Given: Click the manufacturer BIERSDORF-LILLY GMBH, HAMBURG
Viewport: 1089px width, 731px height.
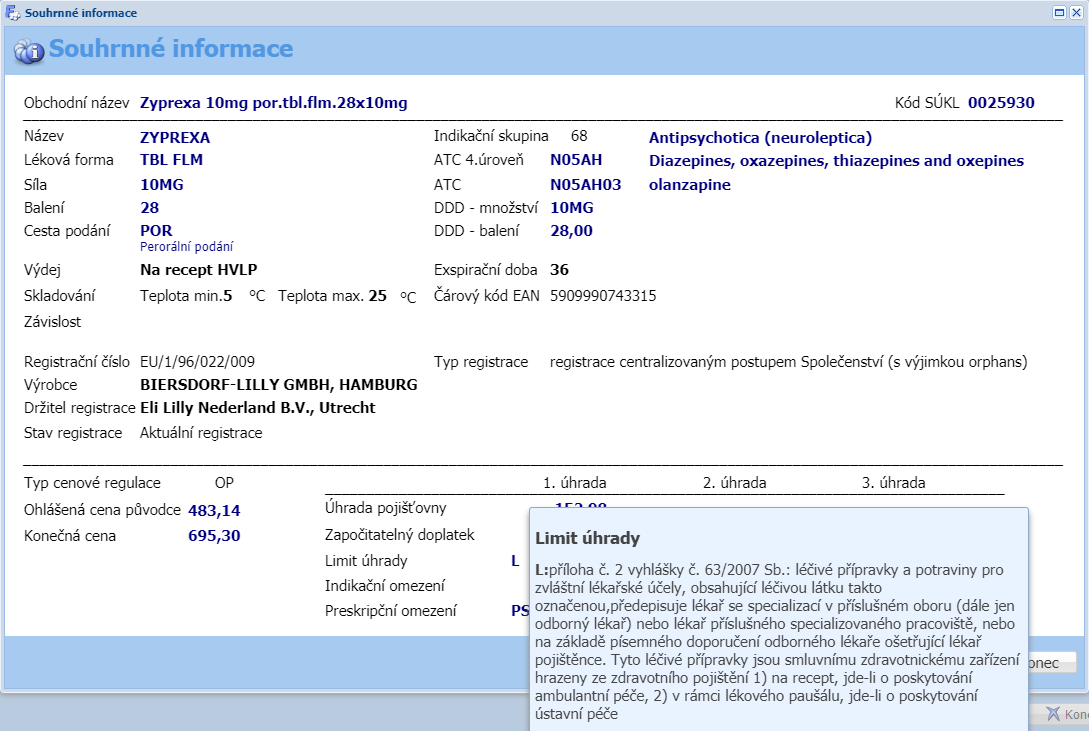Looking at the screenshot, I should (x=279, y=385).
